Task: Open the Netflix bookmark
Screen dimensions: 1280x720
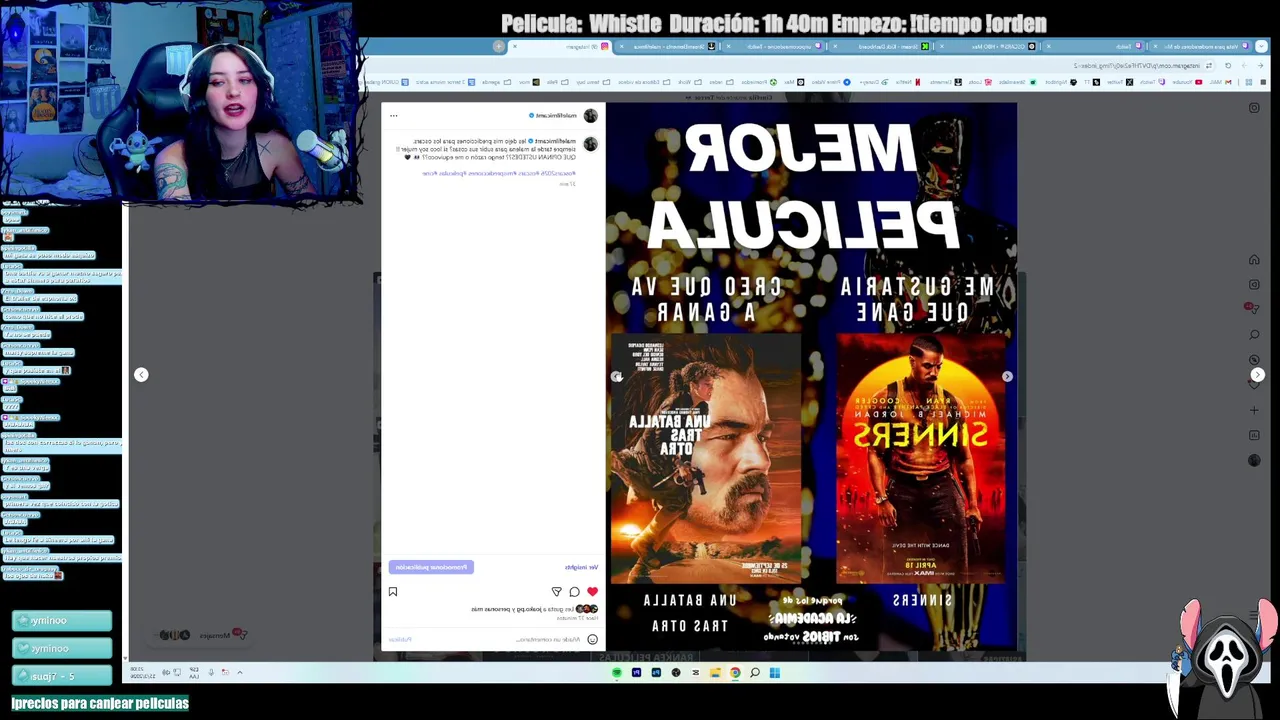Action: coord(908,82)
